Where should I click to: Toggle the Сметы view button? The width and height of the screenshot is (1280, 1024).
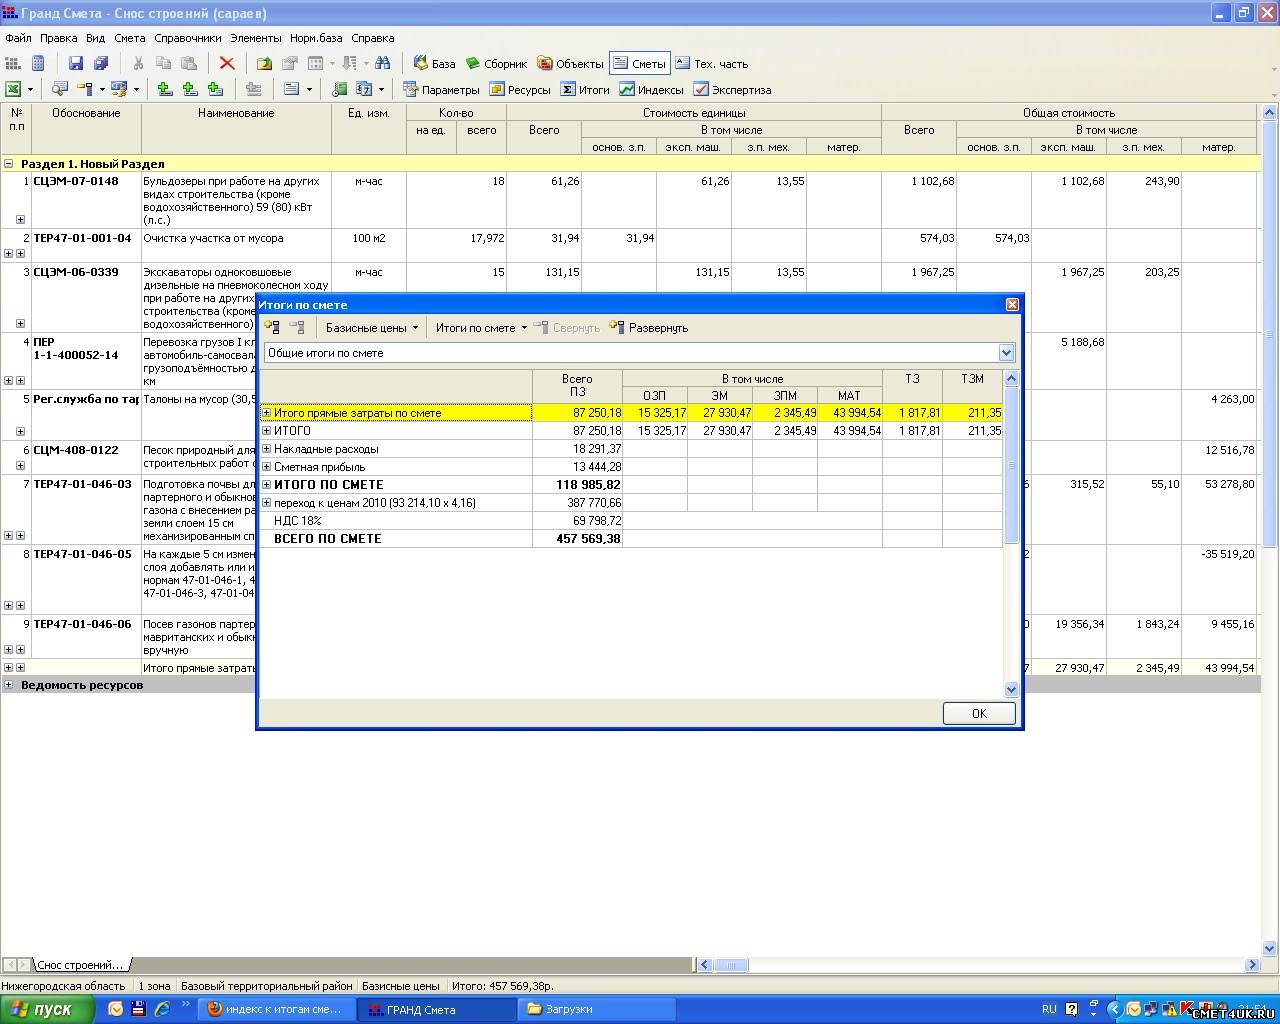coord(638,63)
